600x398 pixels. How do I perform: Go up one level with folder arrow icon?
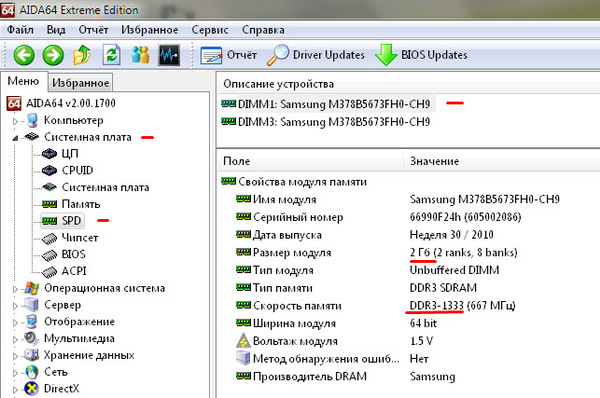tap(82, 55)
